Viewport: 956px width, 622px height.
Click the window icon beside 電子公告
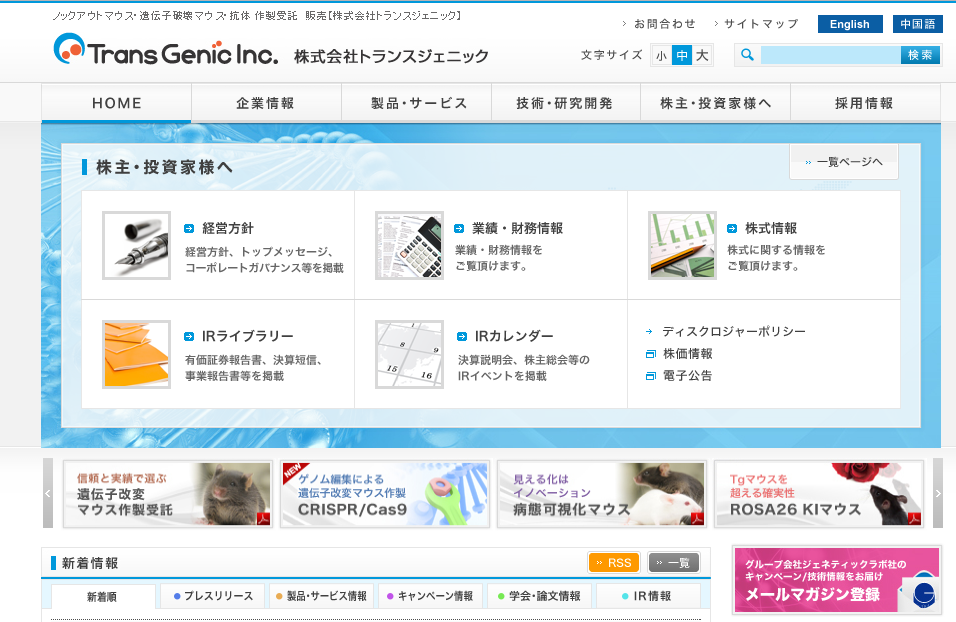[651, 376]
